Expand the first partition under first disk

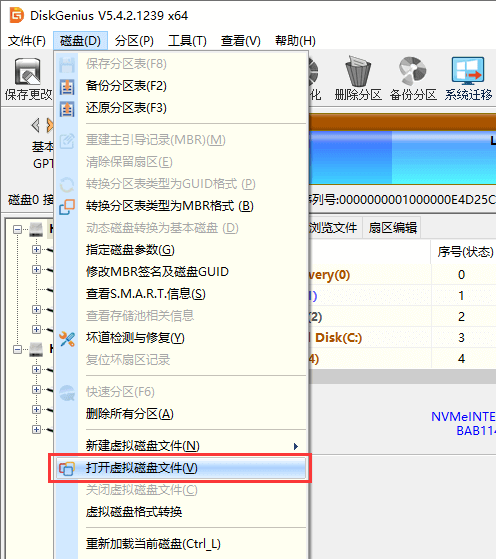click(36, 249)
